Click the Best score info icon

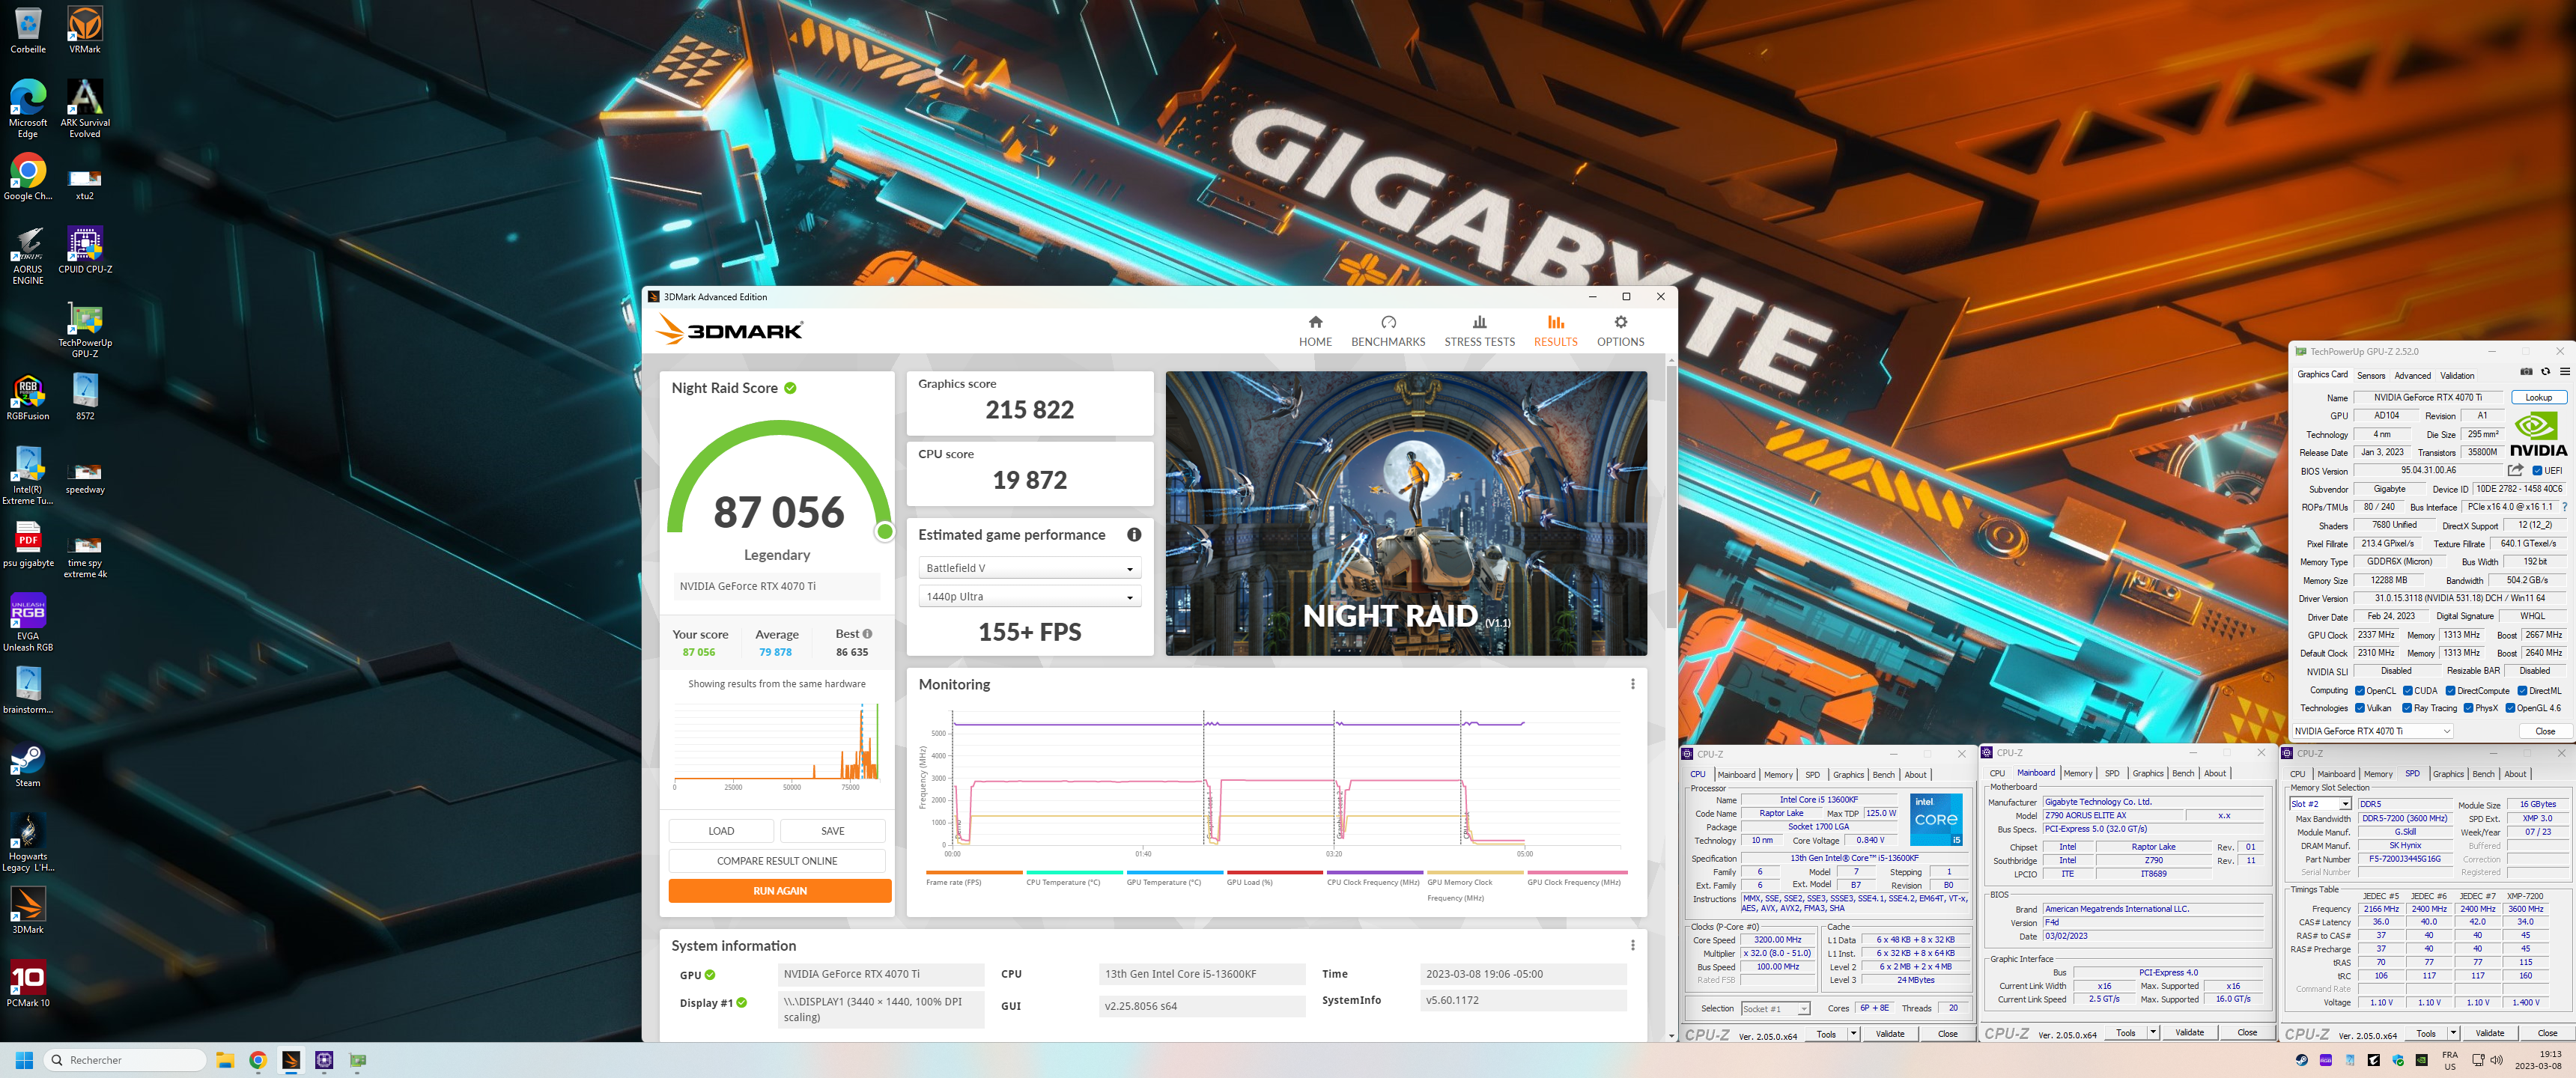[x=867, y=634]
